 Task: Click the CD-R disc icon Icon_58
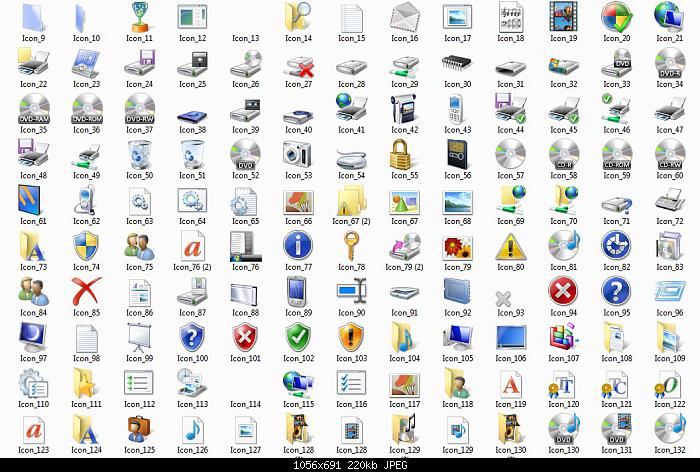tap(564, 155)
